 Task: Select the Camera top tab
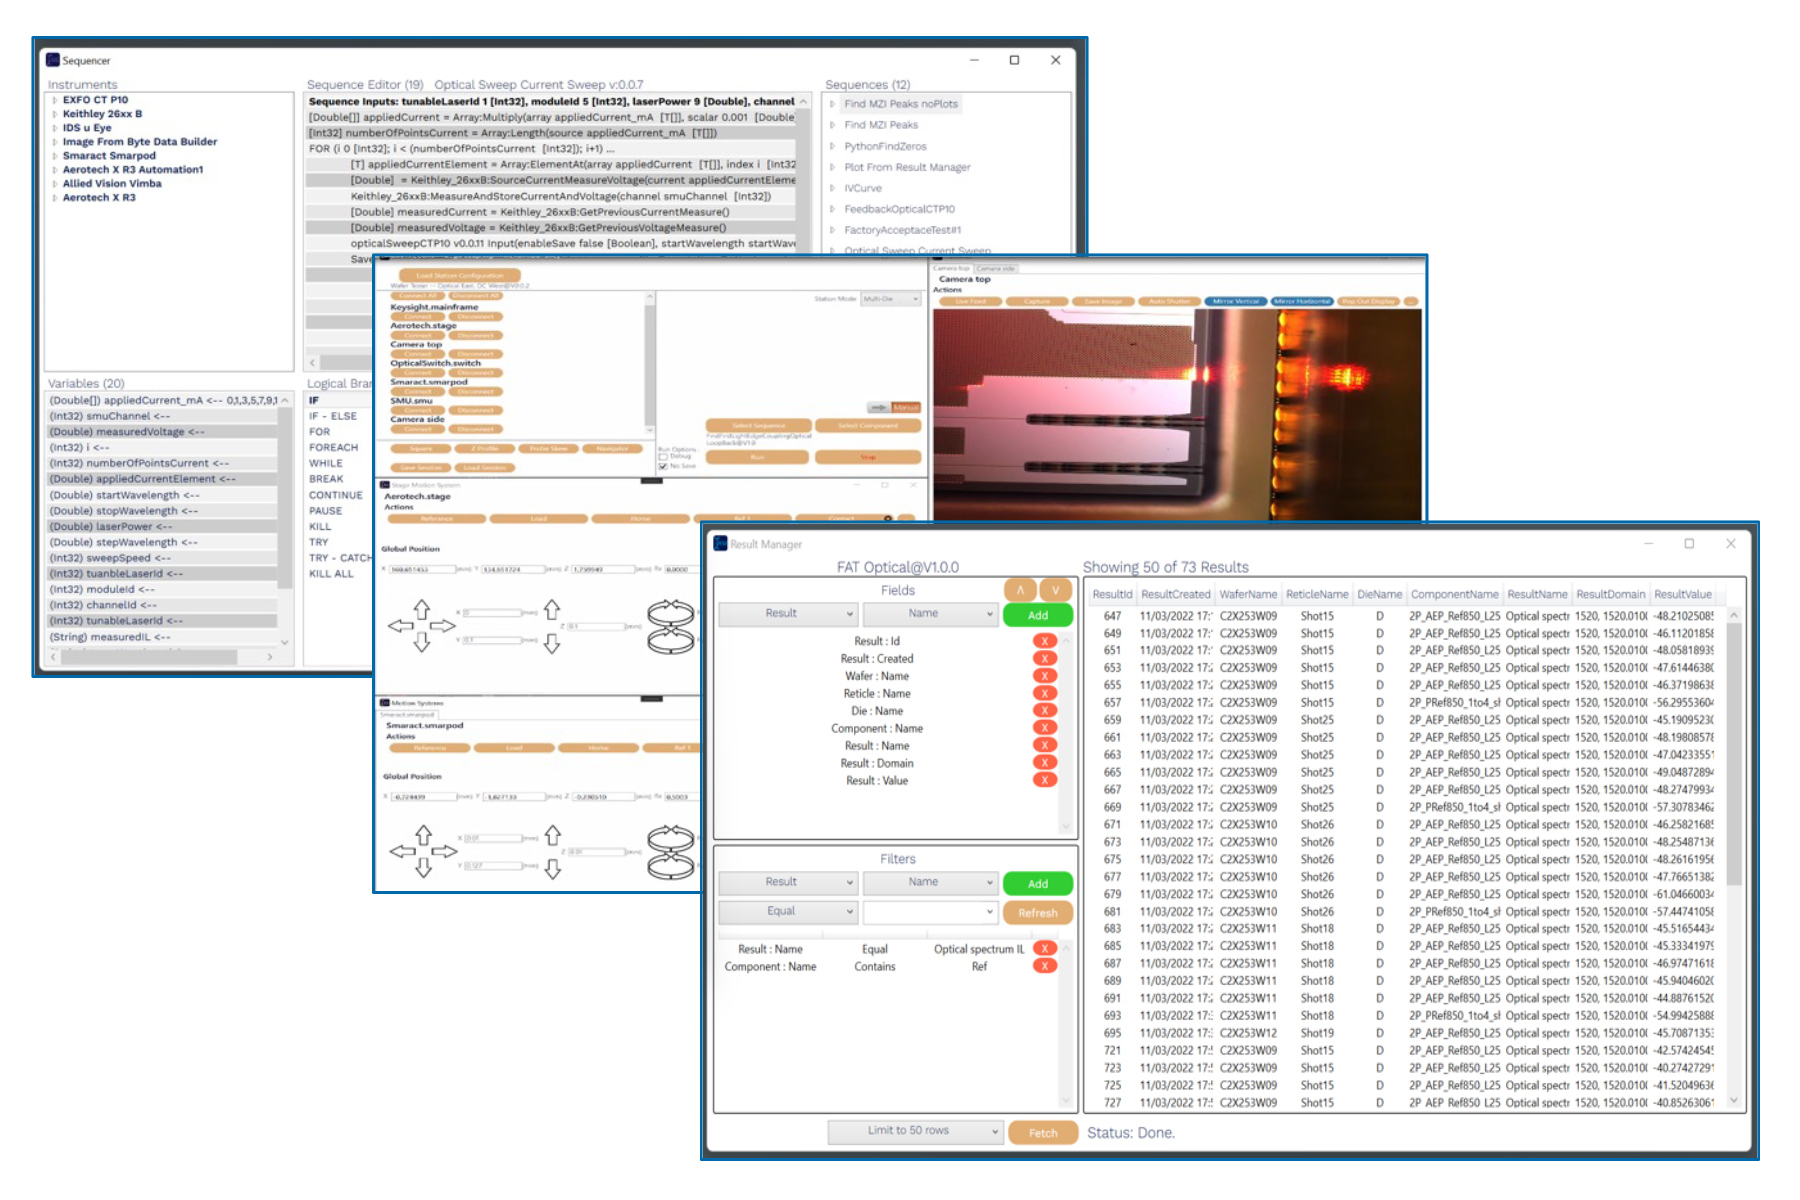953,270
